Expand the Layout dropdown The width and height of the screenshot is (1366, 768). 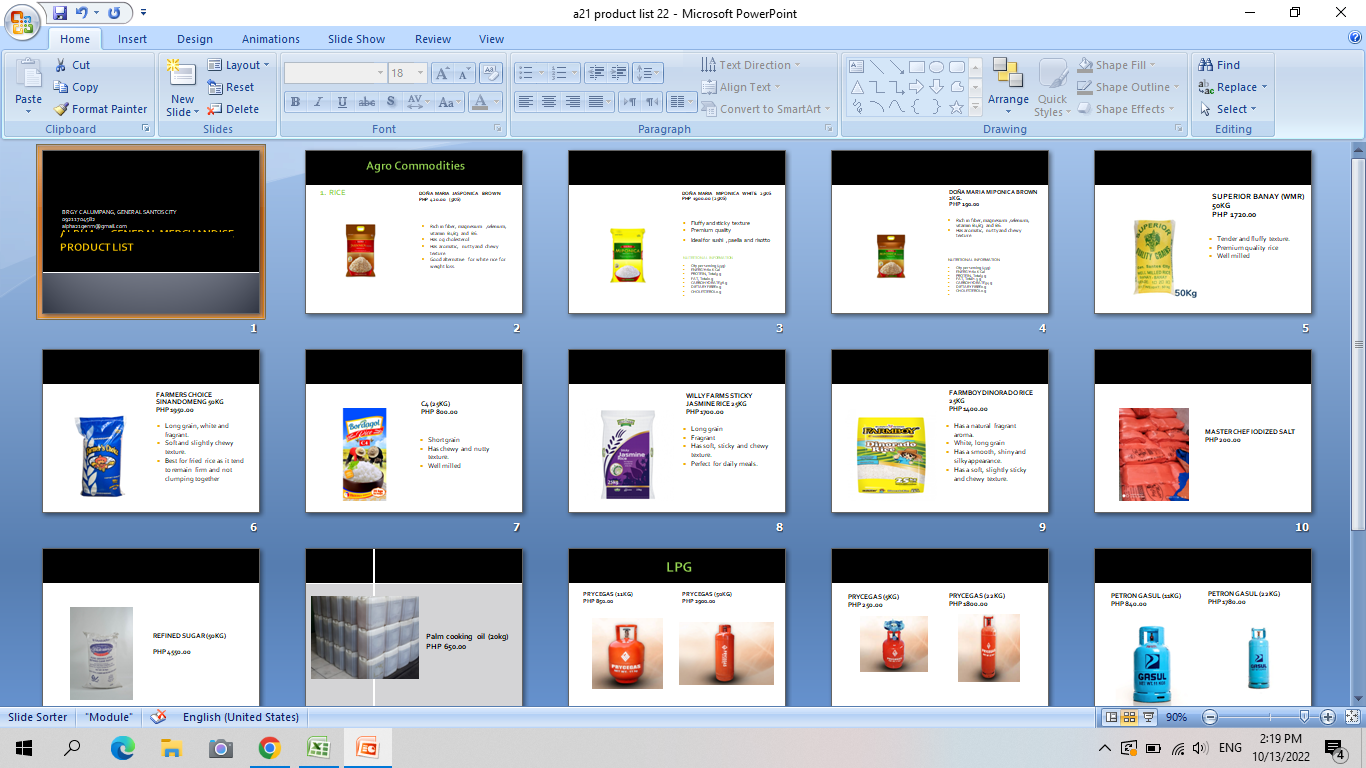(238, 65)
